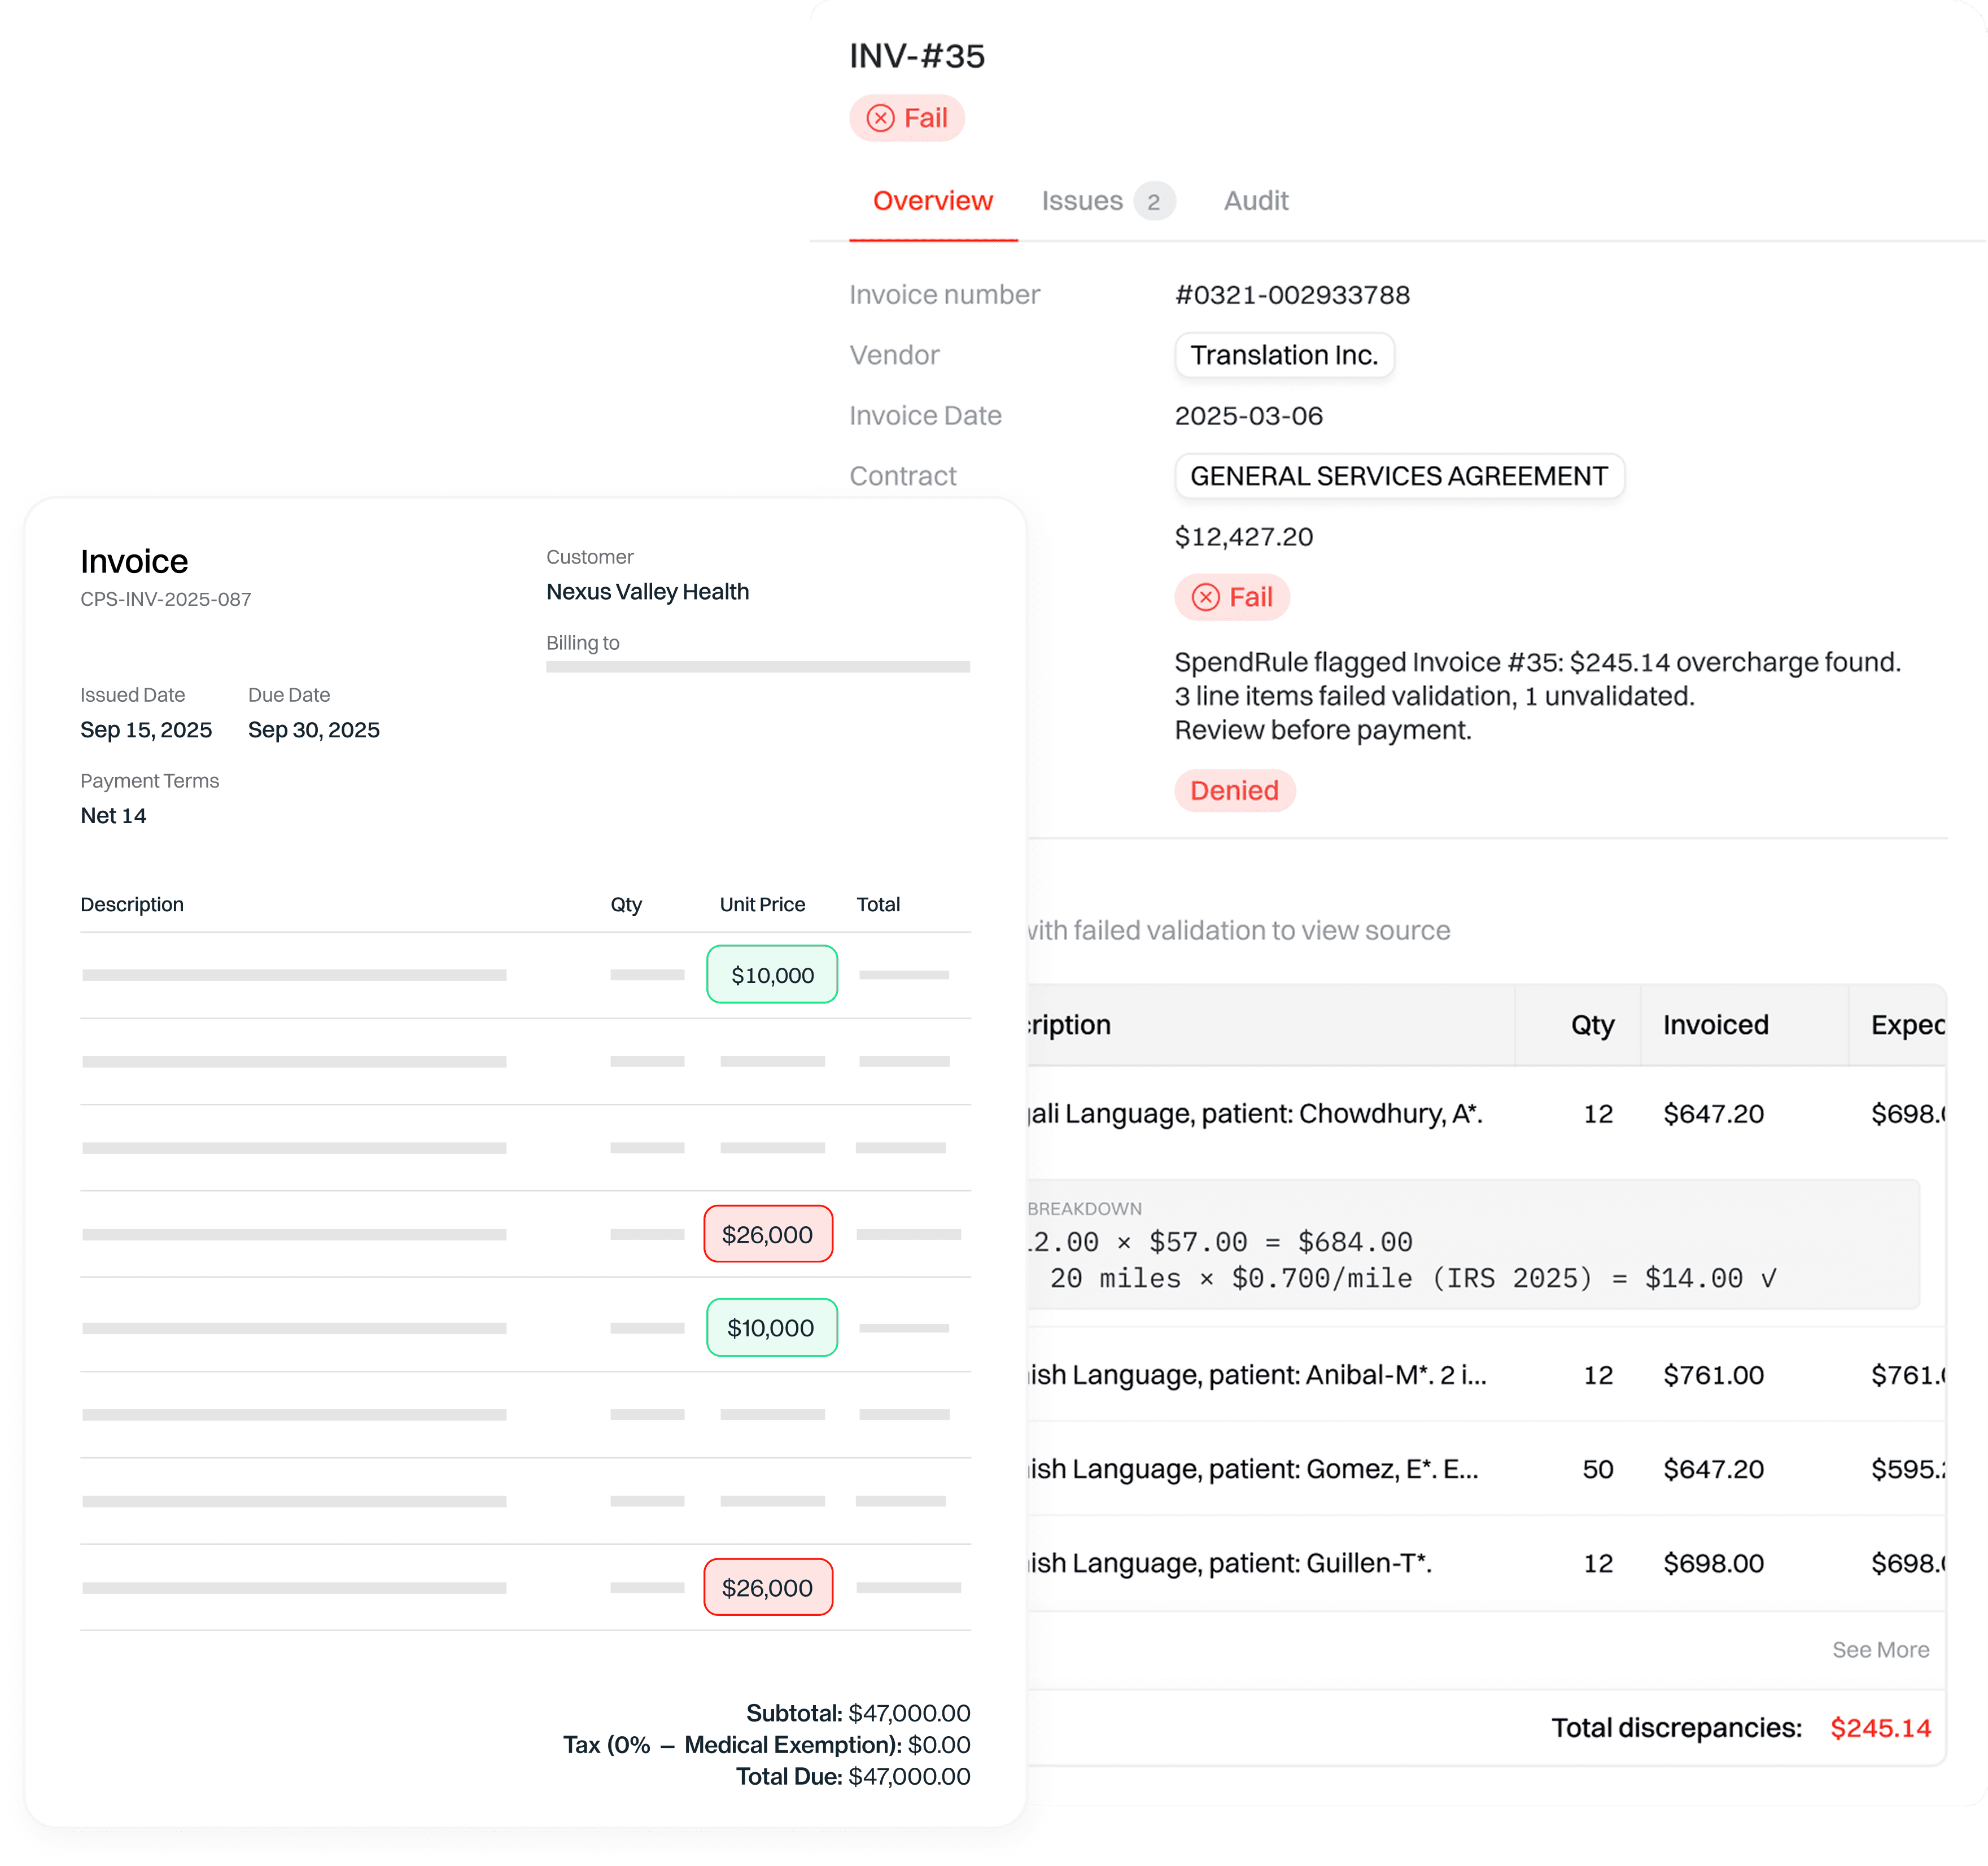Image resolution: width=1988 pixels, height=1866 pixels.
Task: Click the Invoiced column header
Action: pyautogui.click(x=1715, y=1025)
